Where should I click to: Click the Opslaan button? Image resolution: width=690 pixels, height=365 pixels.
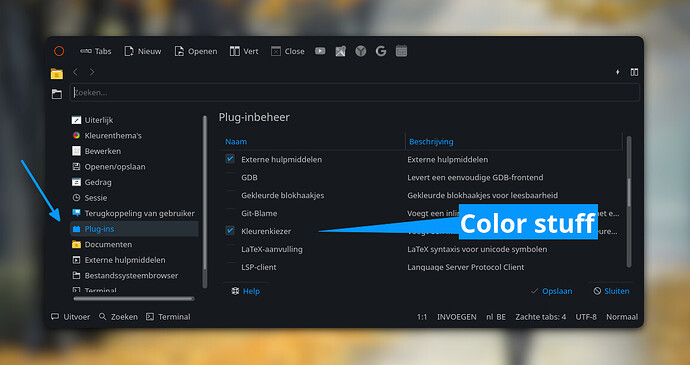pos(551,291)
